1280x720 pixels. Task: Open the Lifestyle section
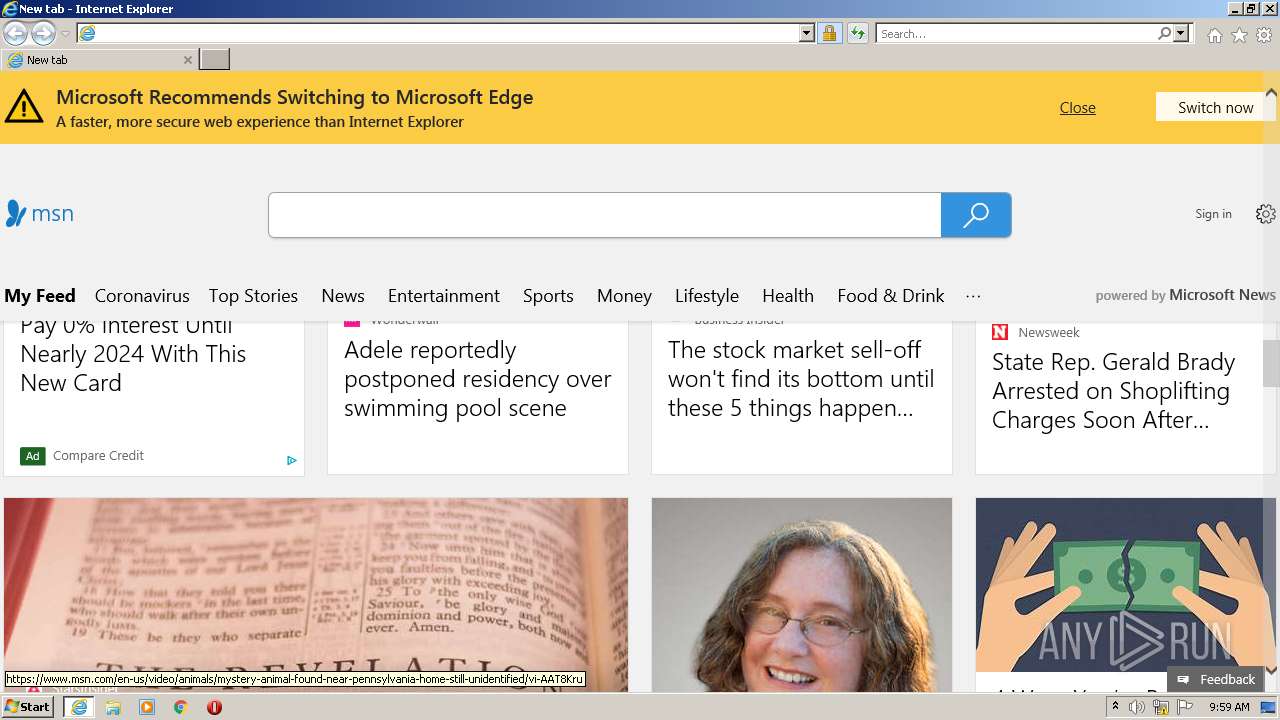click(x=707, y=296)
